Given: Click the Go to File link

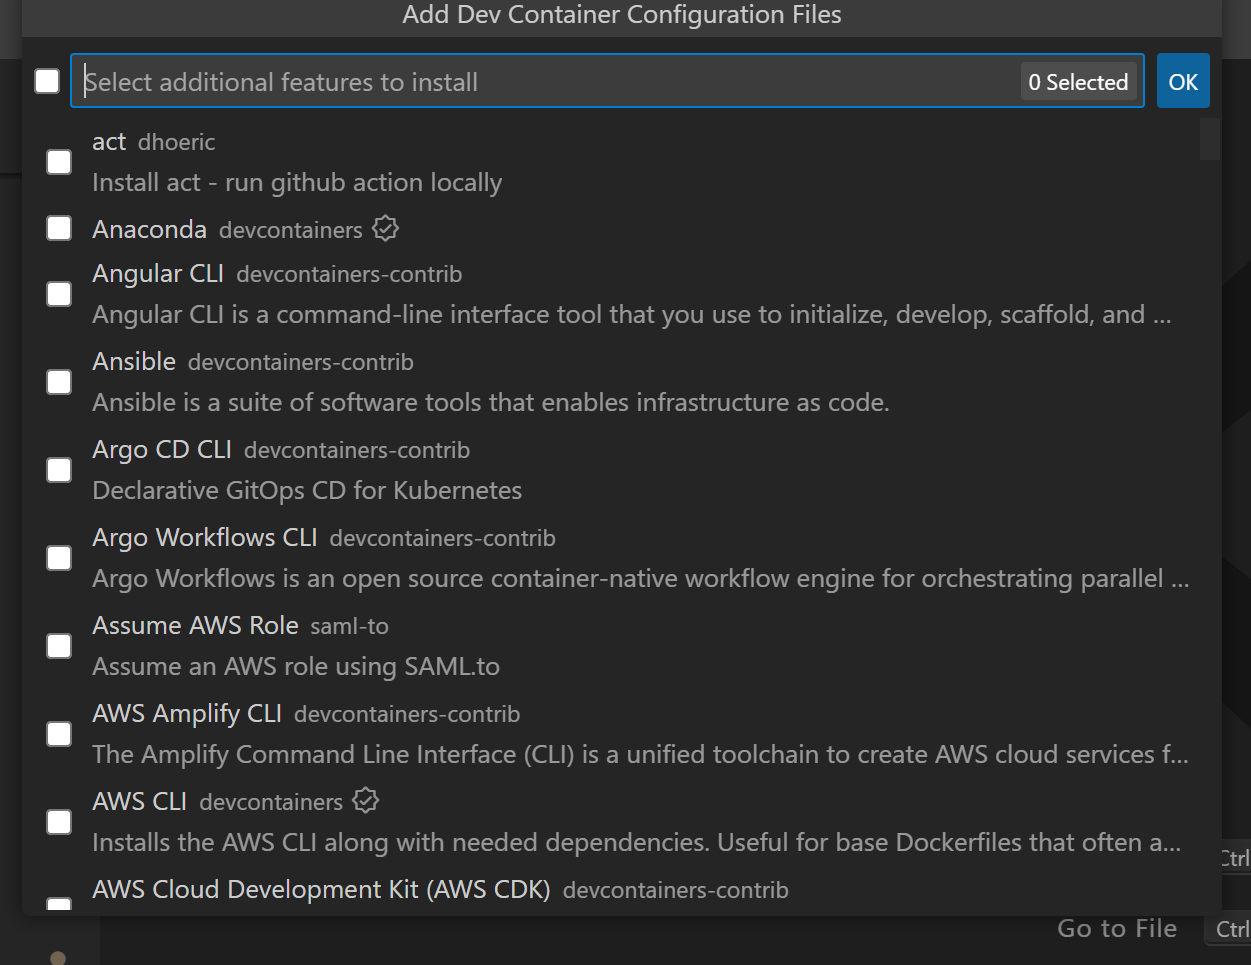Looking at the screenshot, I should coord(1117,928).
